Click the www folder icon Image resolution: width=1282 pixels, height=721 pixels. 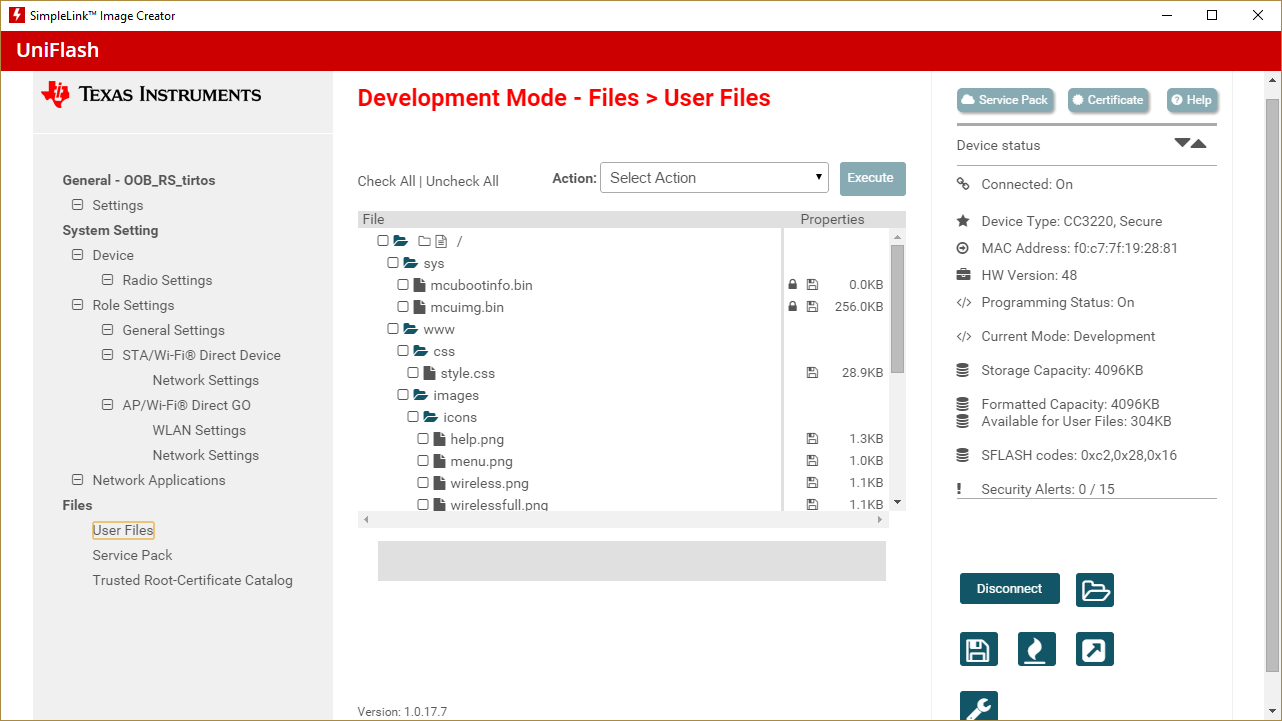click(x=410, y=329)
